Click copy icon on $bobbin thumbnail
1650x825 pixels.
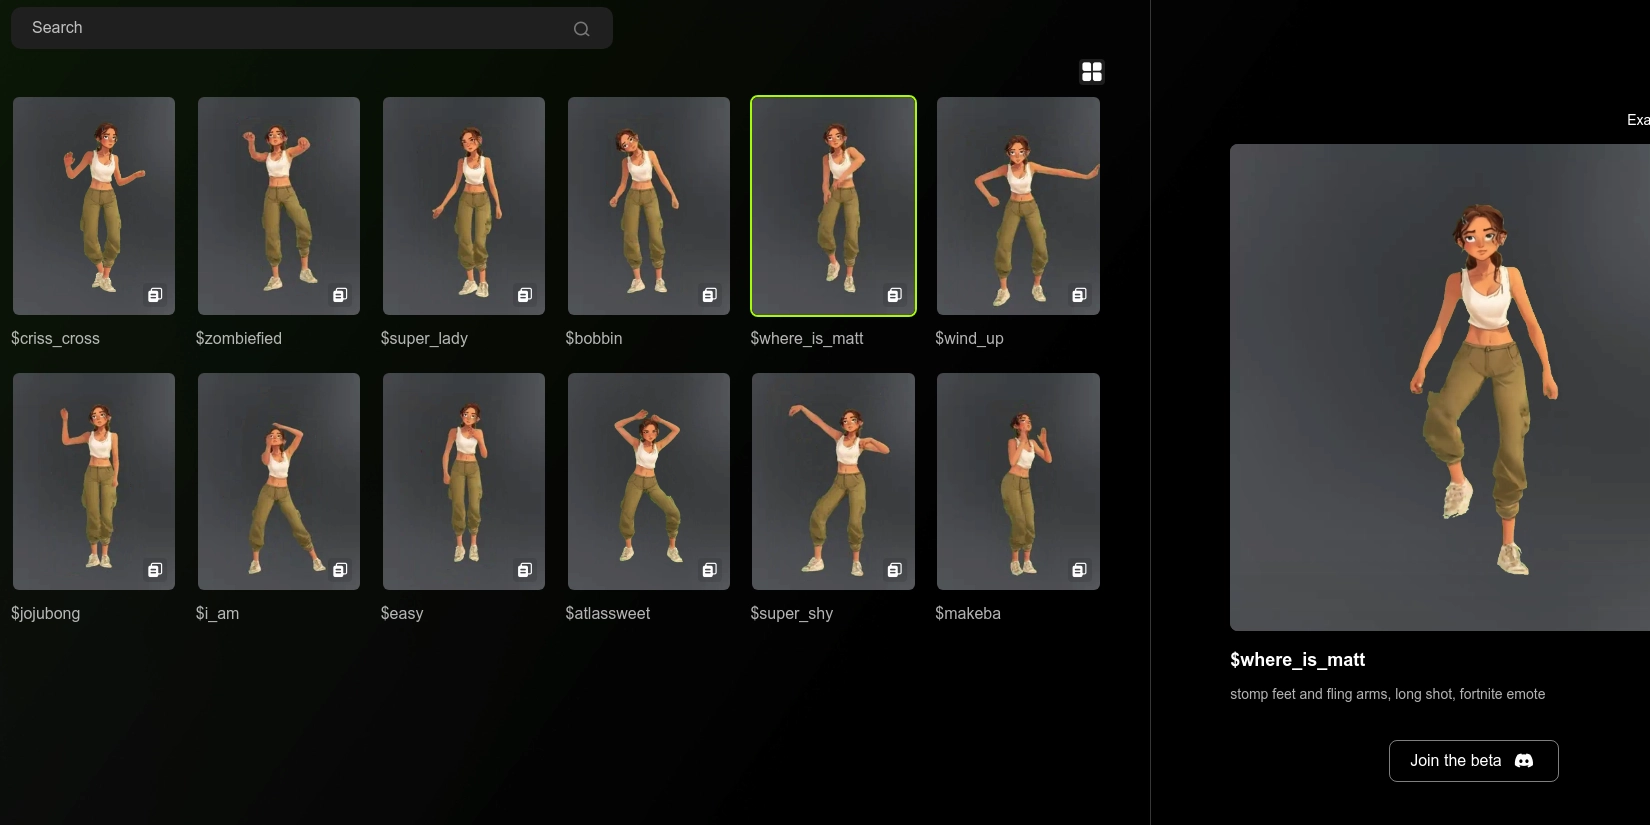click(x=710, y=295)
